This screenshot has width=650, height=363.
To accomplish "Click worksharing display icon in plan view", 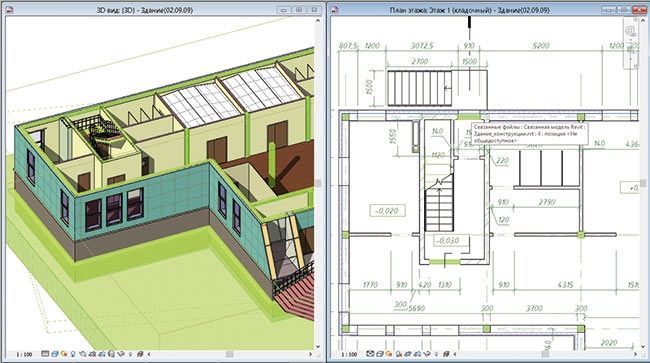I will click(446, 354).
